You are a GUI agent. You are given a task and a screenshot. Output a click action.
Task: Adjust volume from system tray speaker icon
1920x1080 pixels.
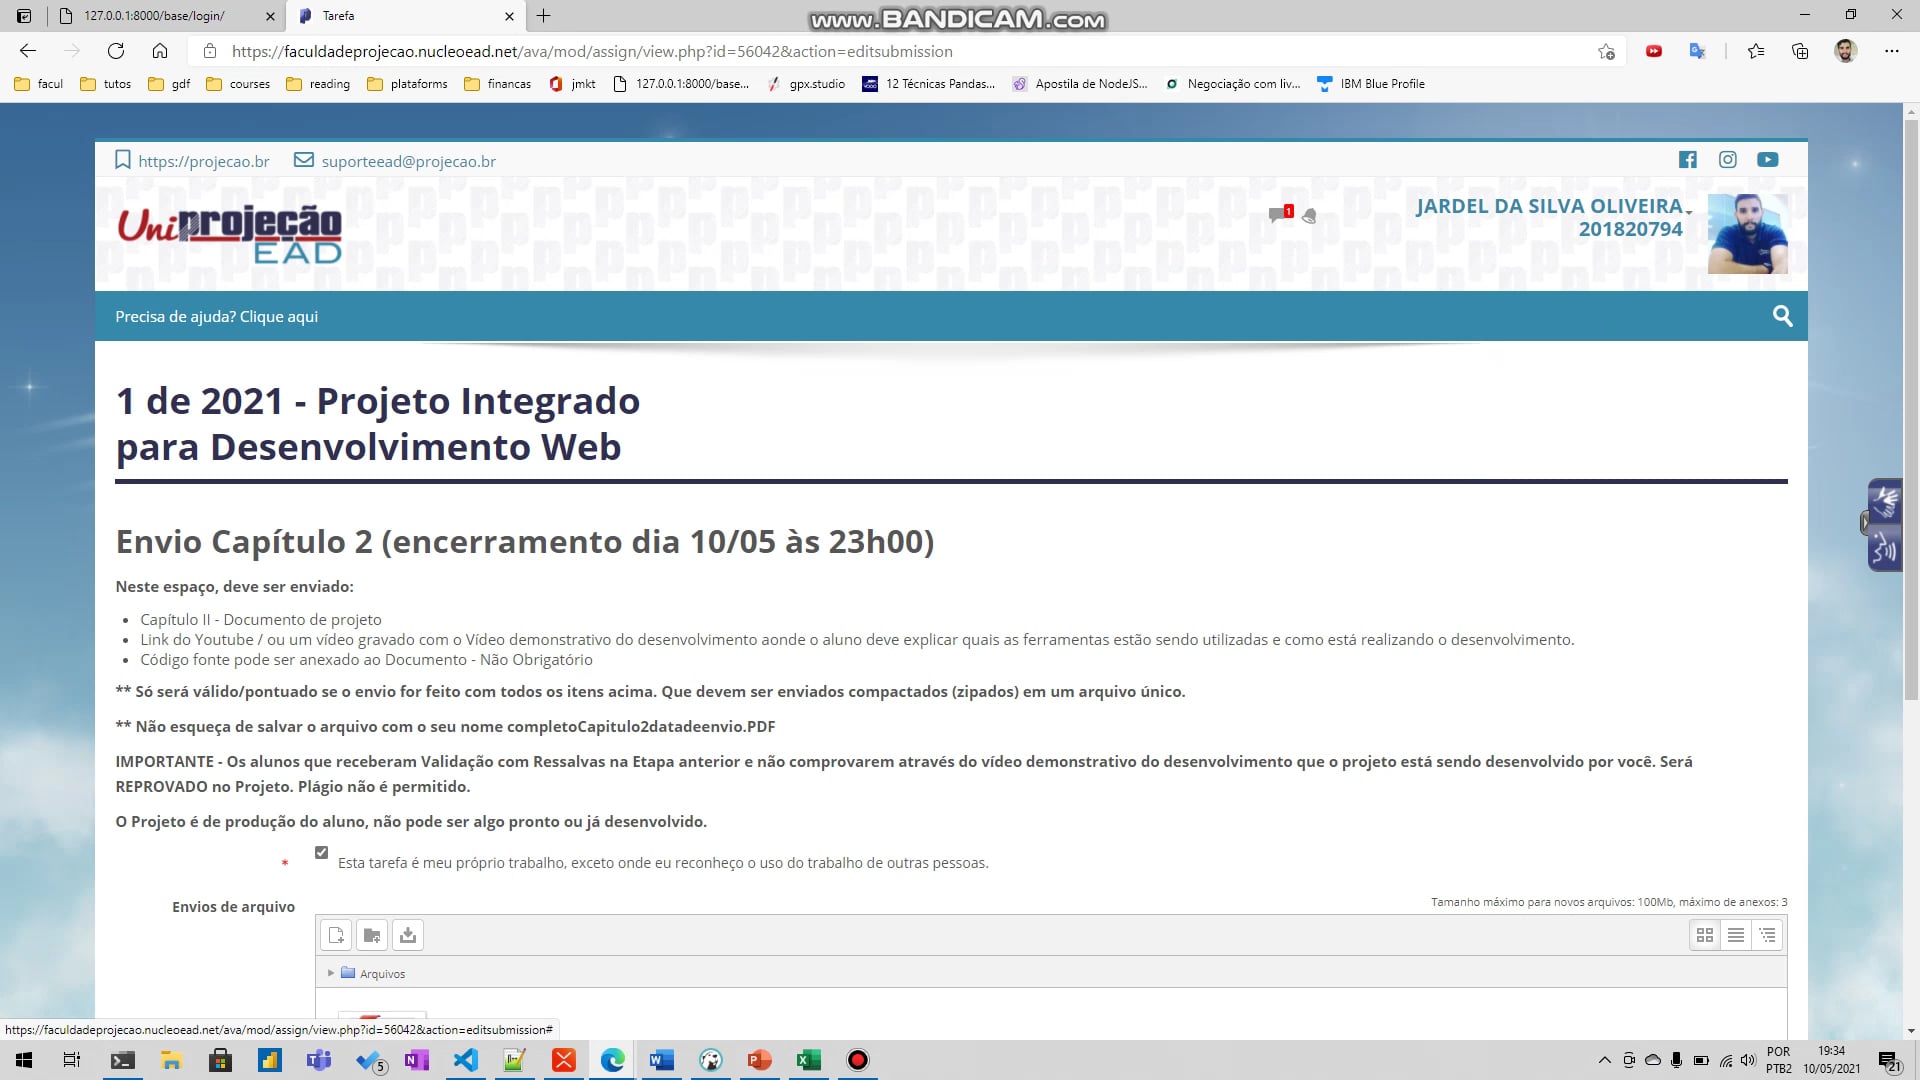[x=1748, y=1060]
